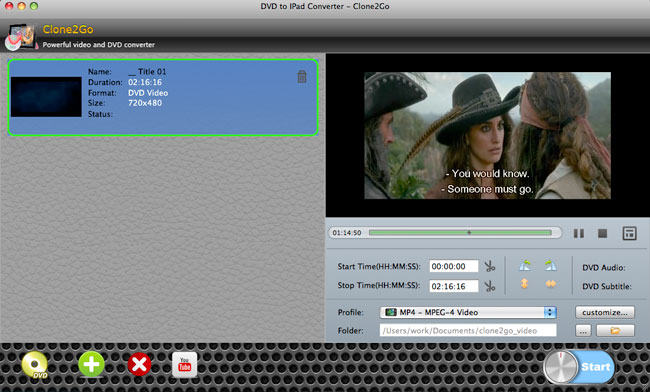
Task: Click the format value DVD Video
Action: coord(148,93)
